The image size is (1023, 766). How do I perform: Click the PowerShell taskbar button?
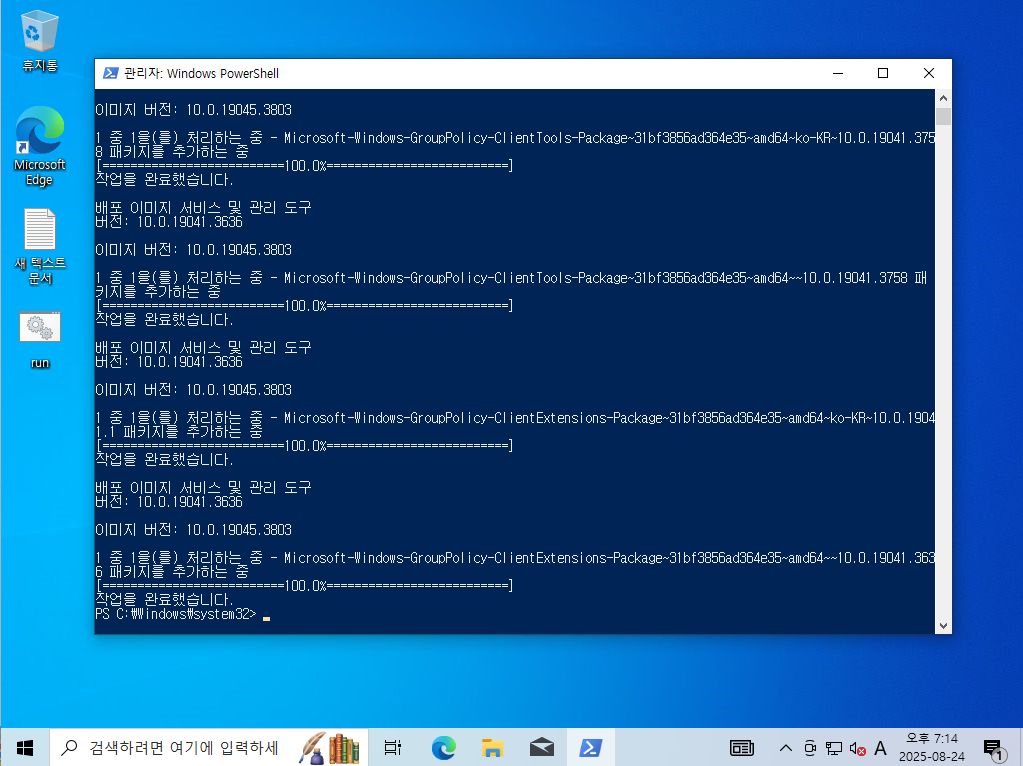[590, 747]
